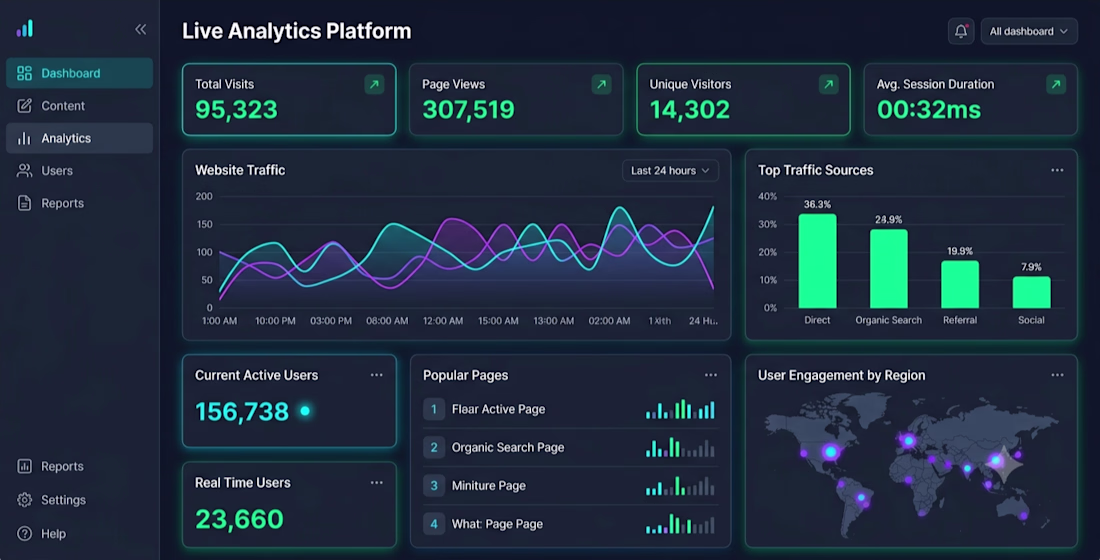Screen dimensions: 1100x560
Task: Open Top Traffic Sources options menu
Action: click(1057, 170)
